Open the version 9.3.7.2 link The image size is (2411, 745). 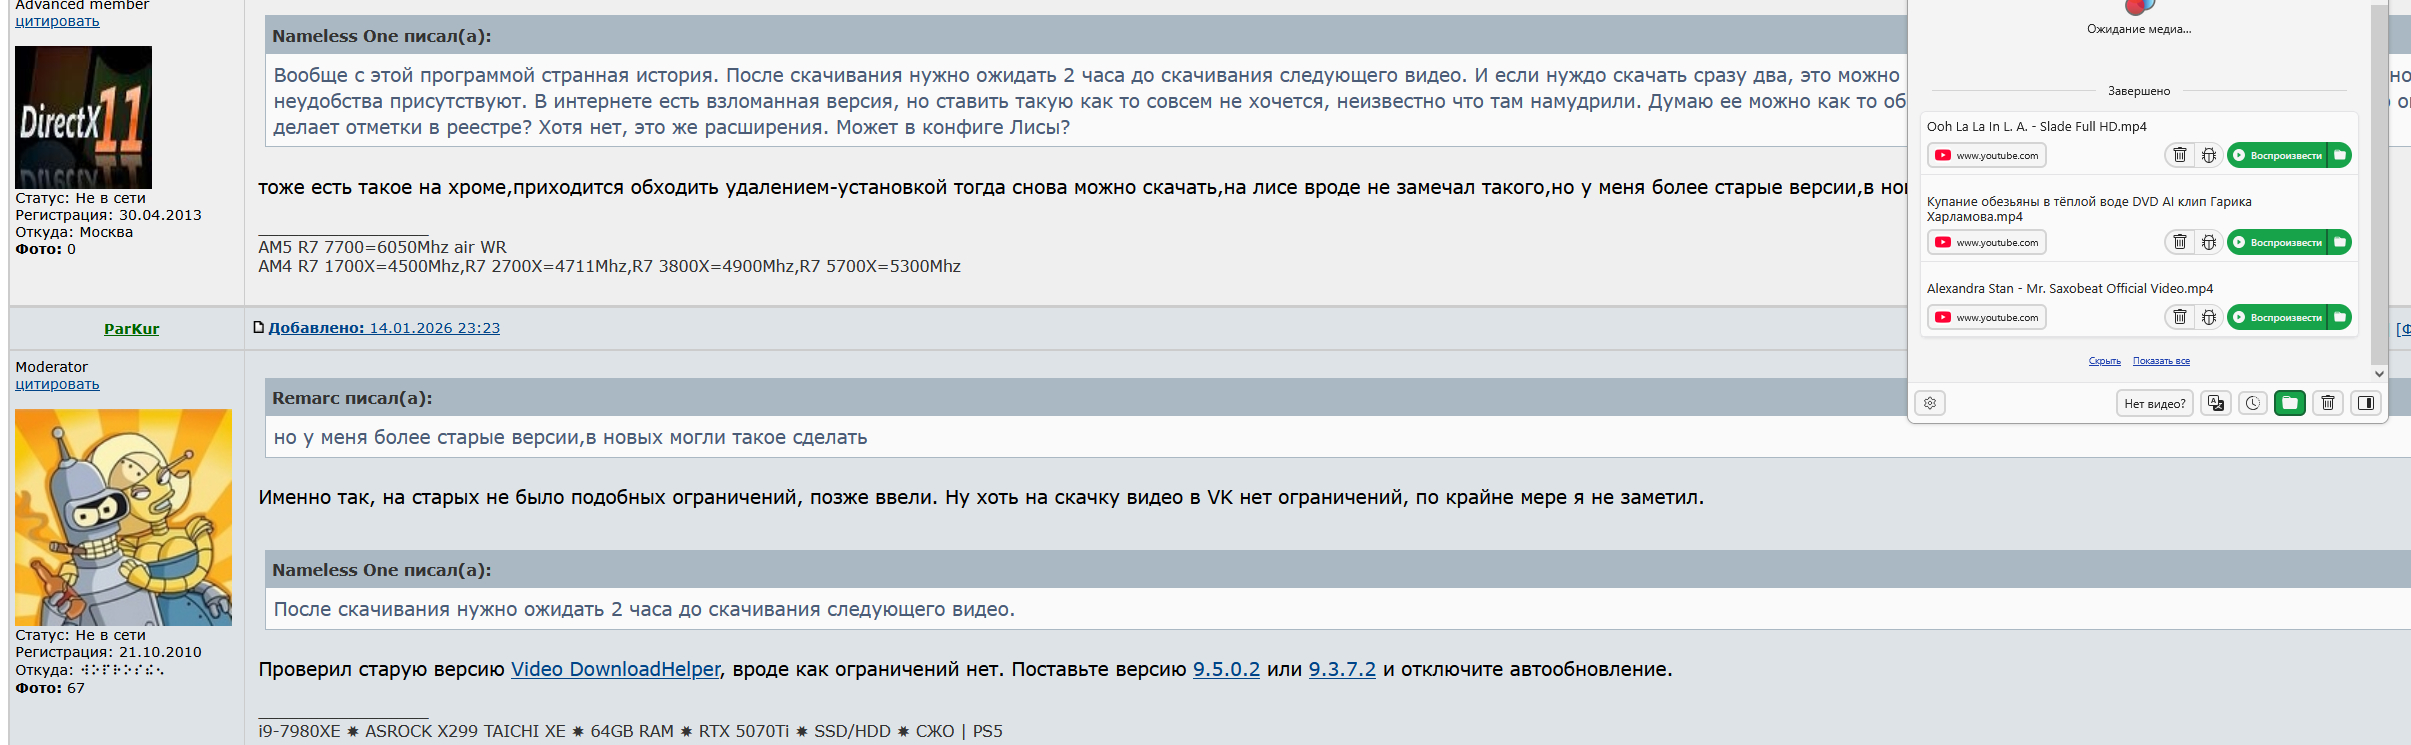pos(1342,669)
